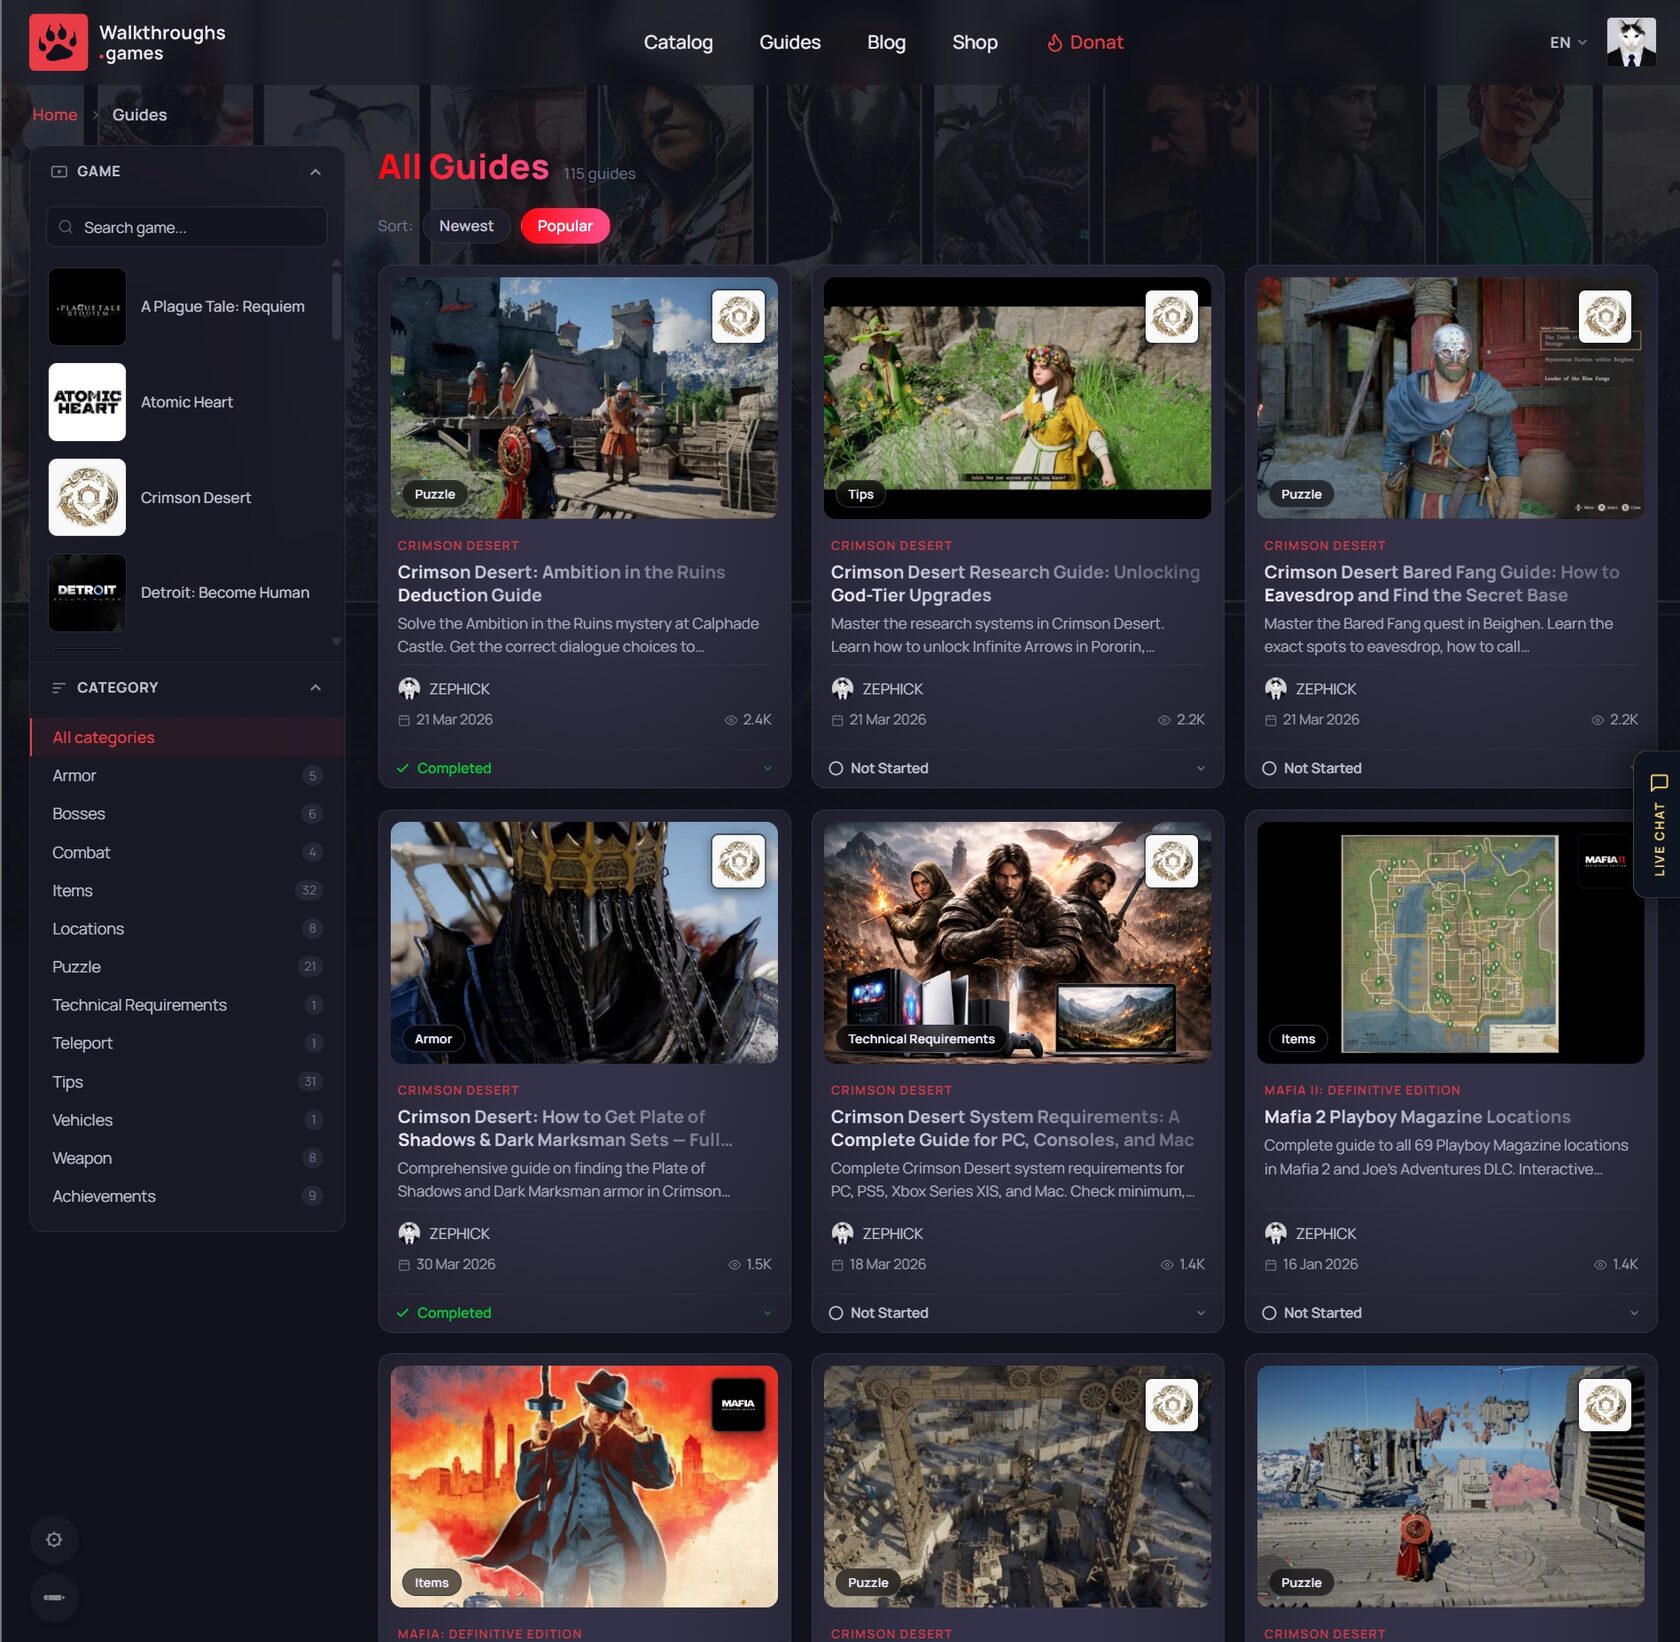
Task: Open Ambition in the Ruins castle thumbnail
Action: click(584, 398)
